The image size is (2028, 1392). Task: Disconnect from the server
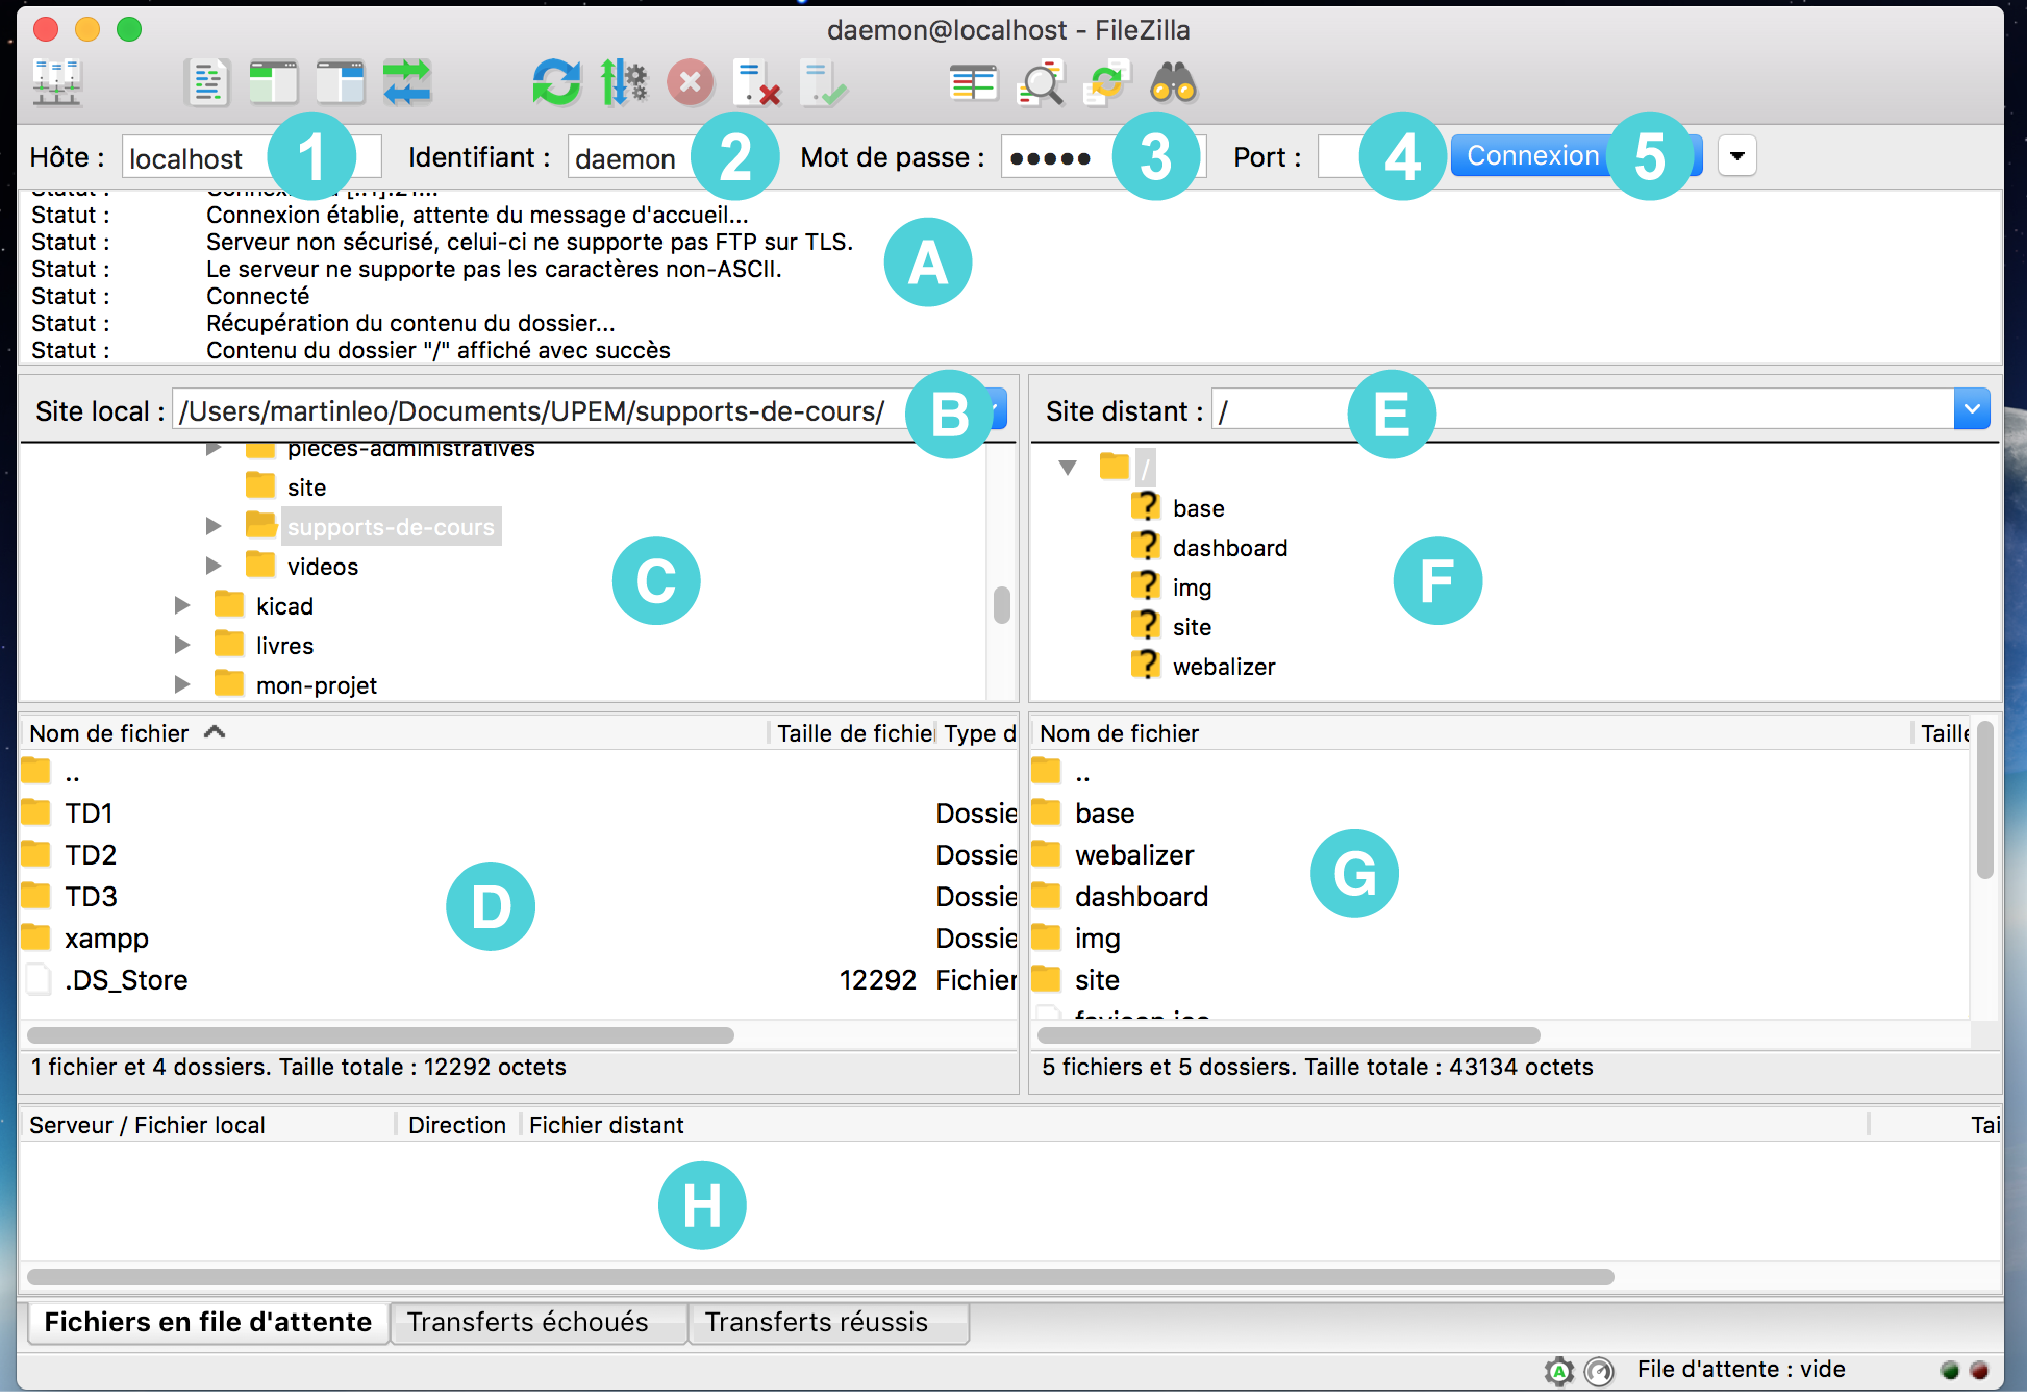[x=758, y=82]
